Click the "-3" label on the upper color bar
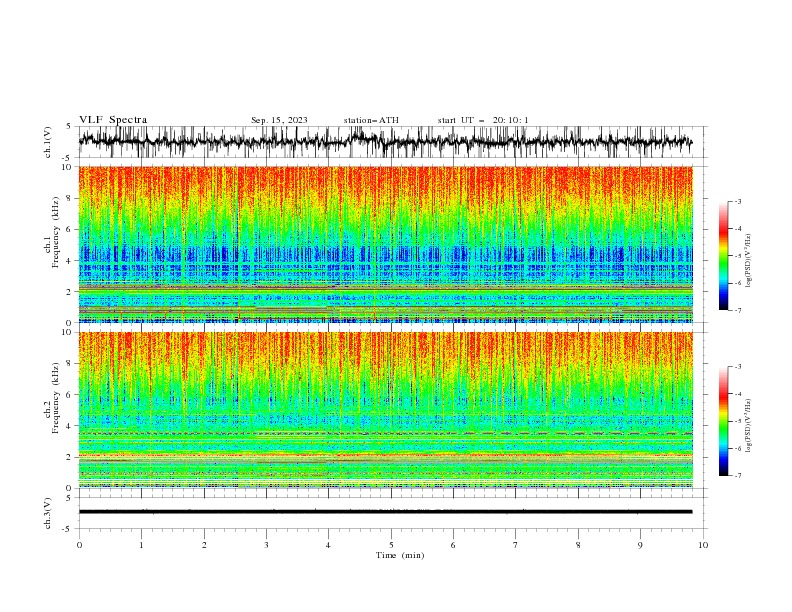This screenshot has height=612, width=792. [738, 201]
